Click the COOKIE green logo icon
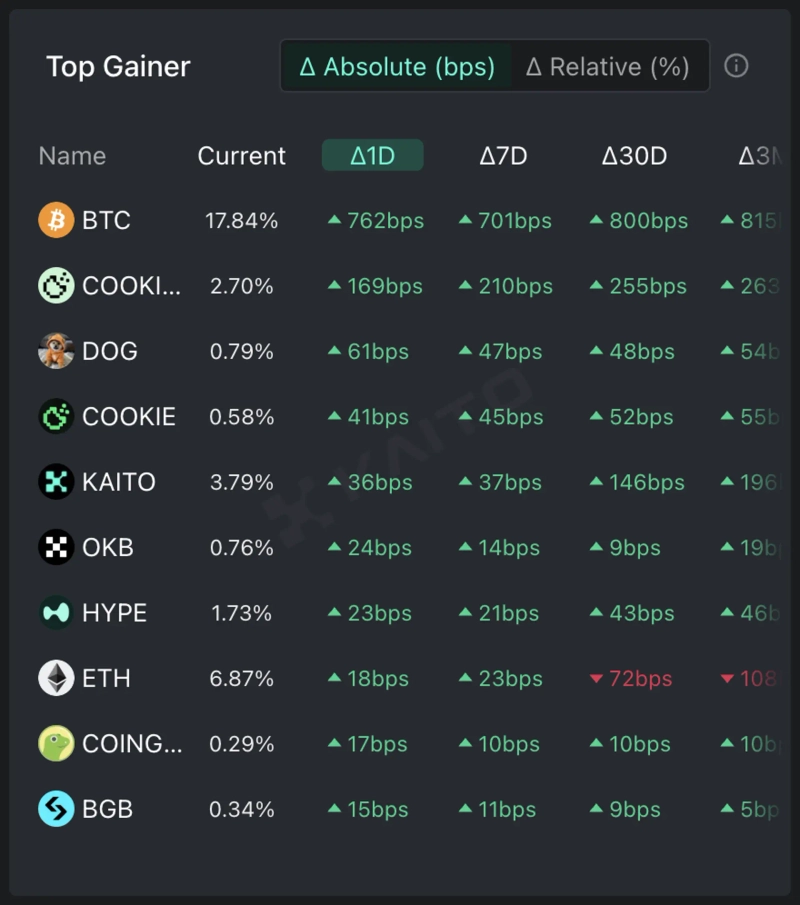 click(56, 417)
